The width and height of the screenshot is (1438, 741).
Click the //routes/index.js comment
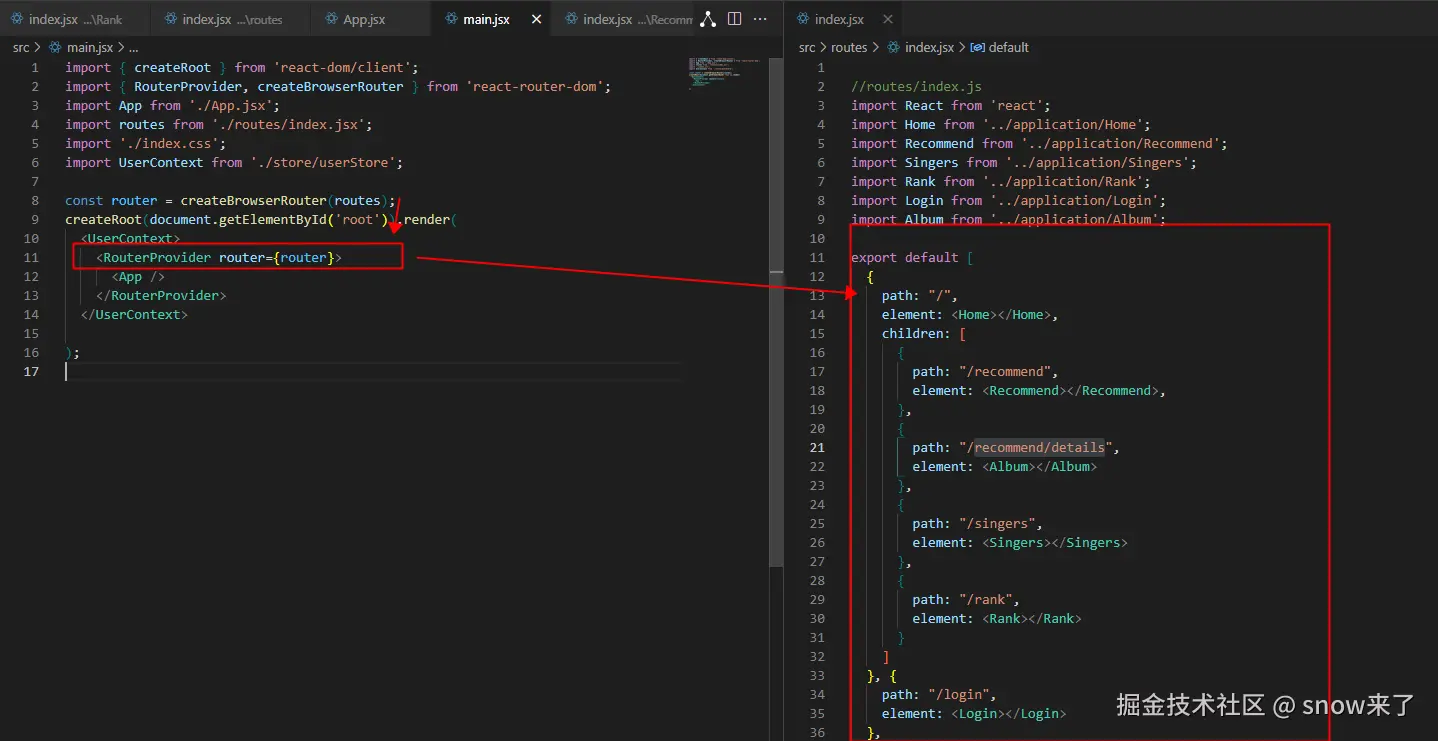(917, 86)
